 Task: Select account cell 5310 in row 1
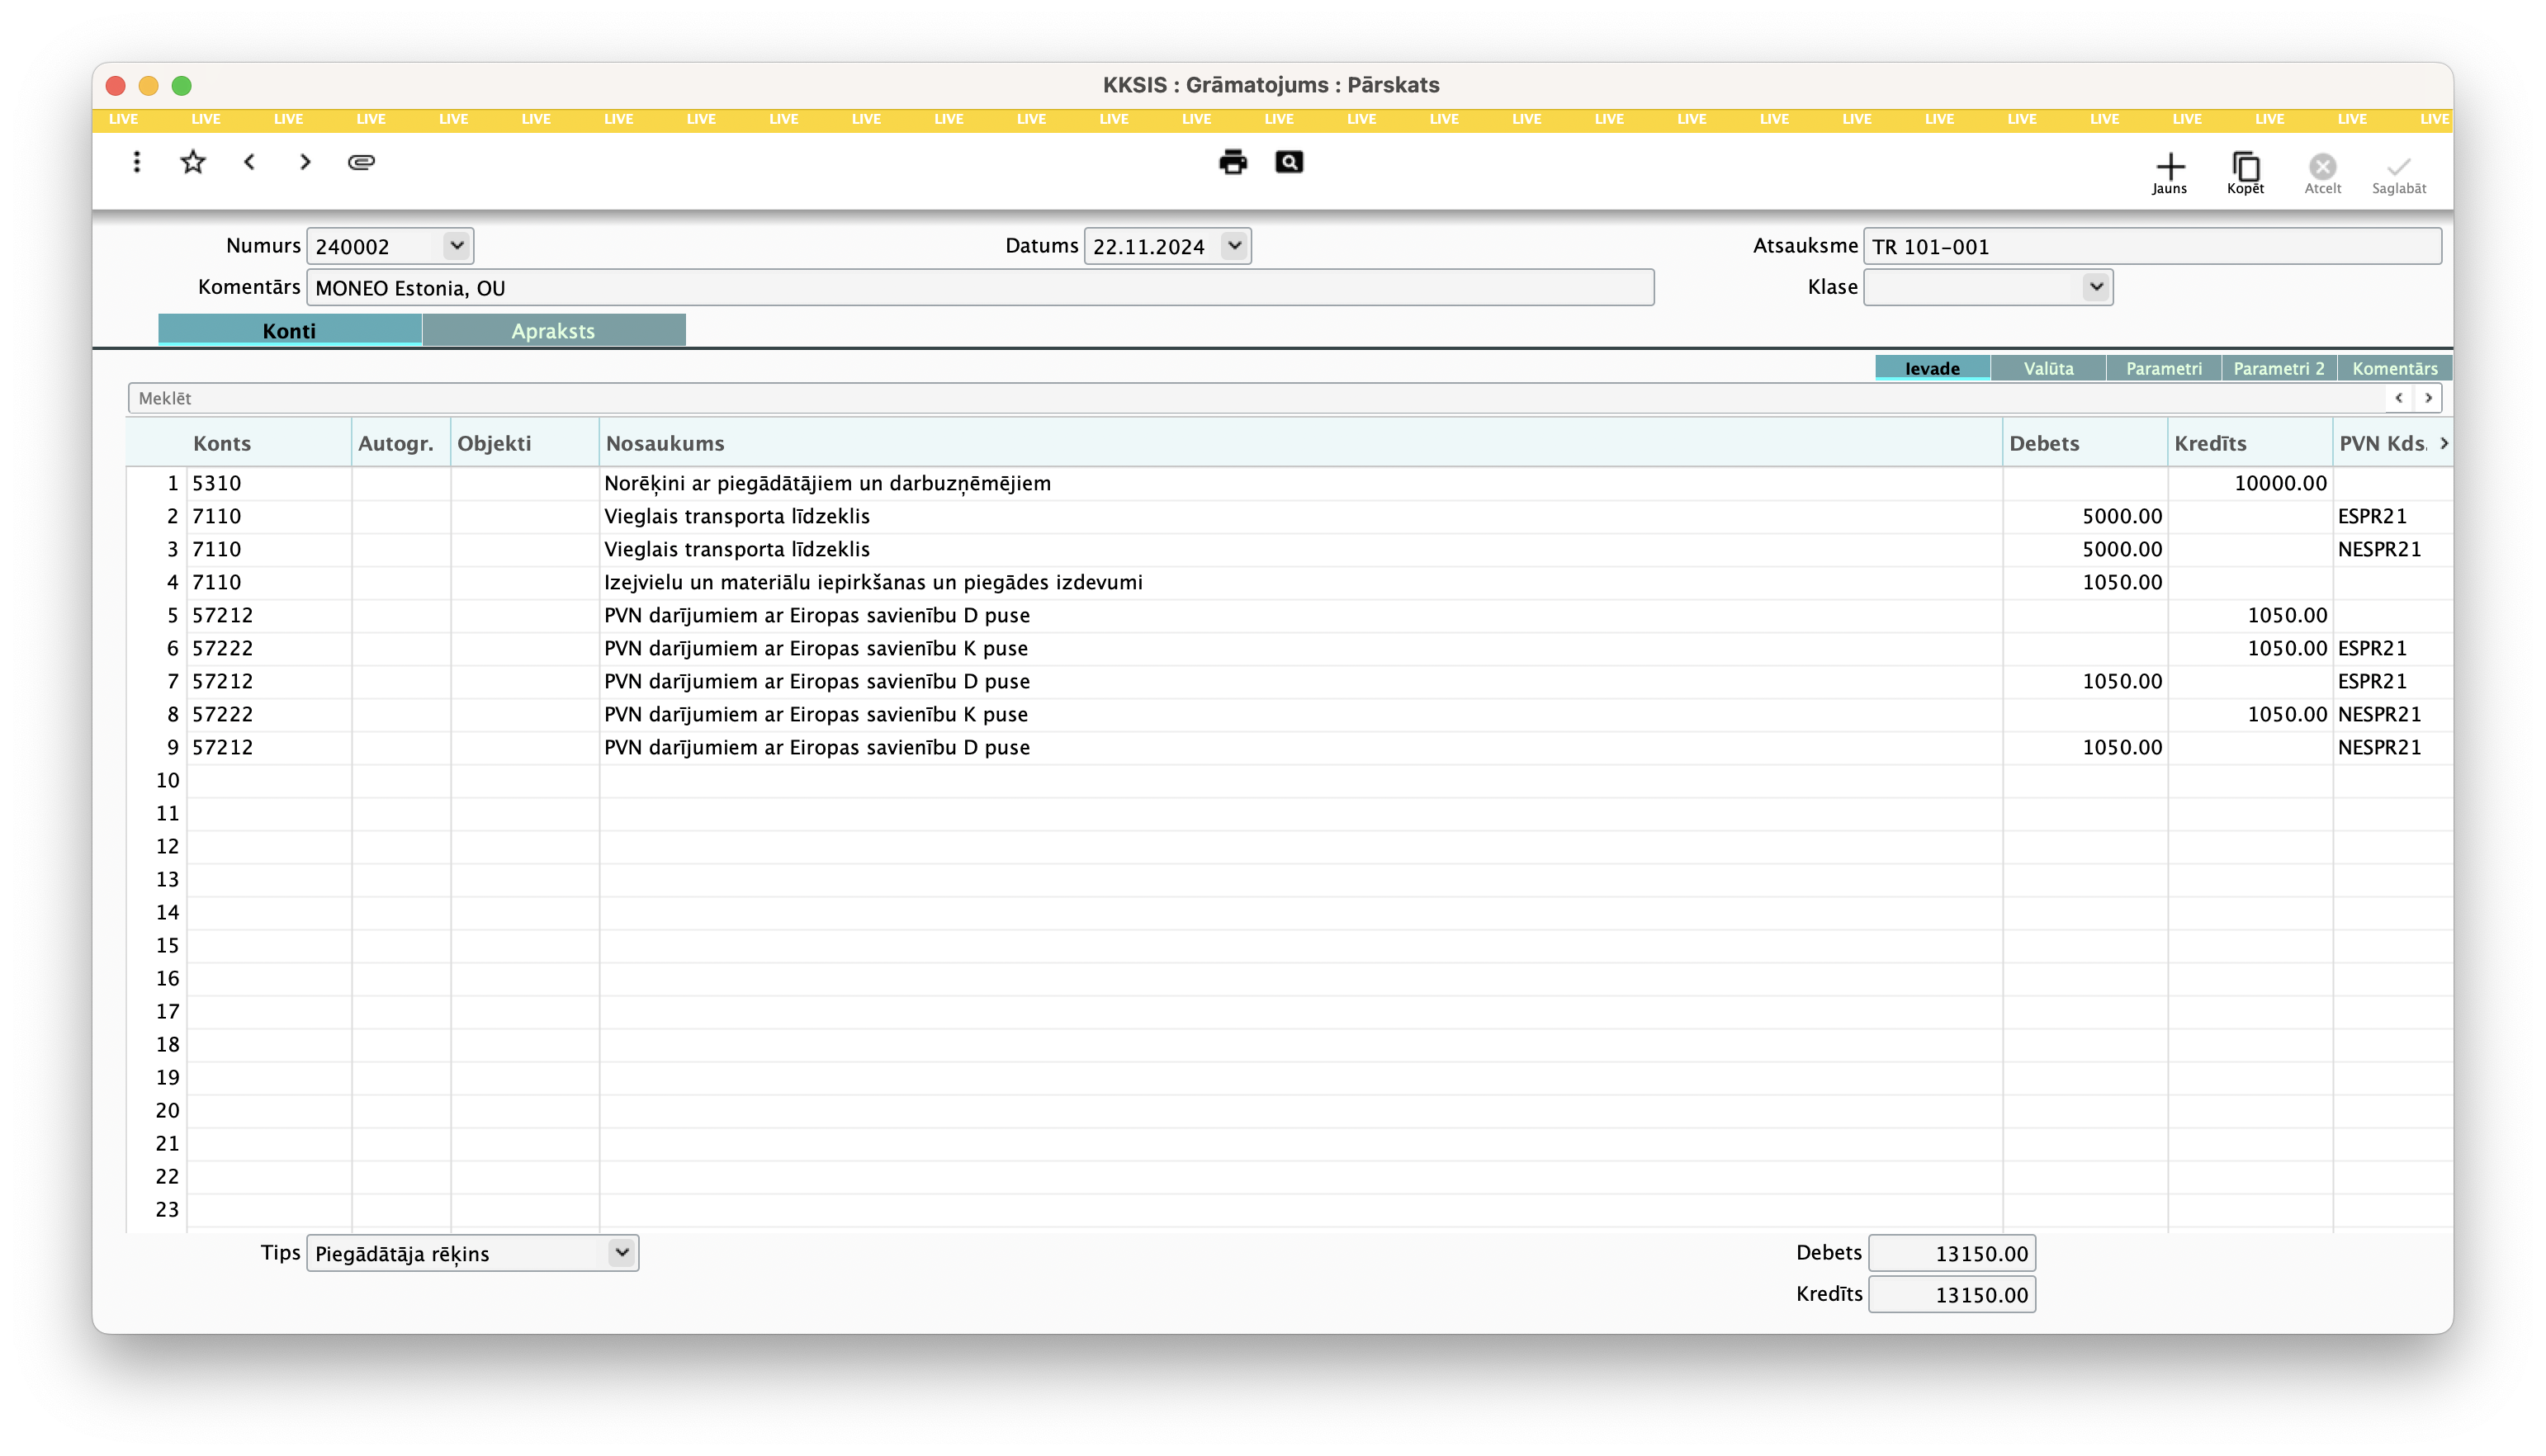(268, 483)
